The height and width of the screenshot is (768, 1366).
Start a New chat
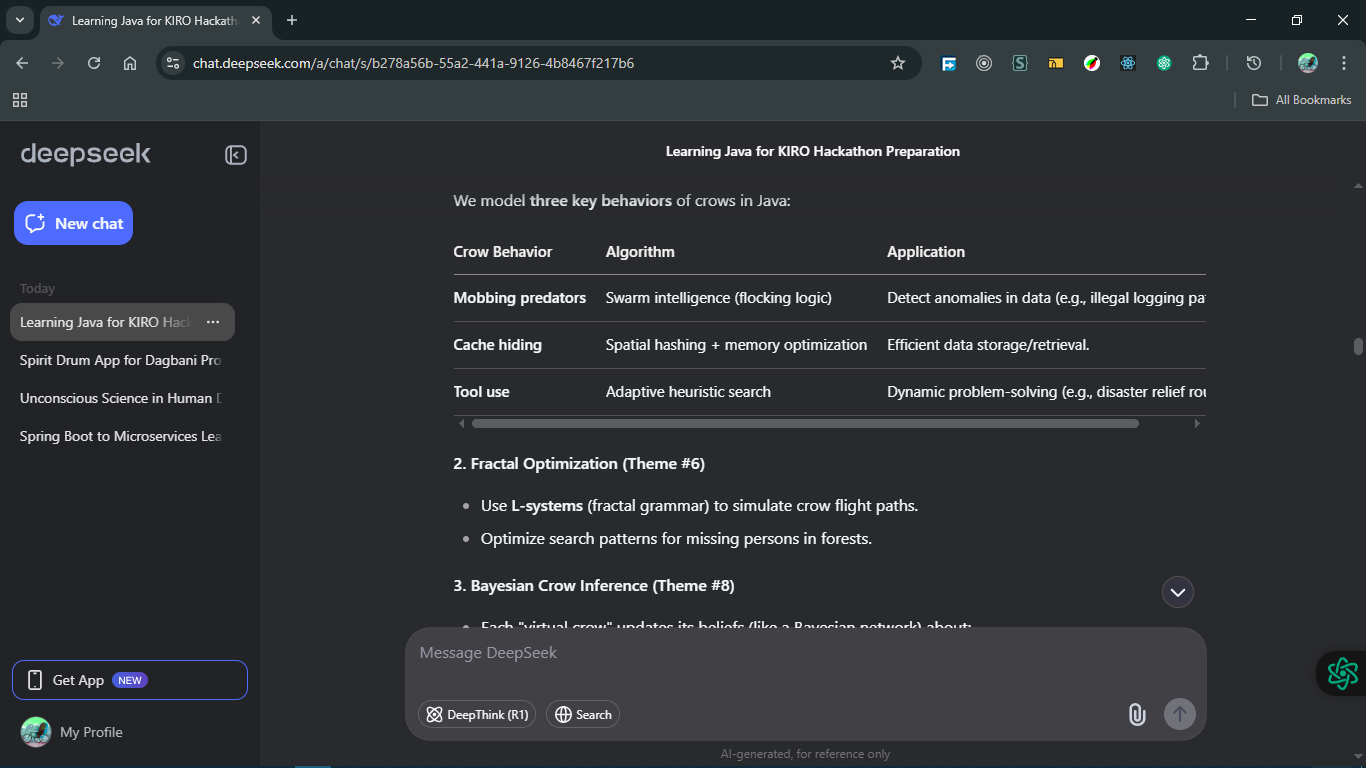[73, 223]
